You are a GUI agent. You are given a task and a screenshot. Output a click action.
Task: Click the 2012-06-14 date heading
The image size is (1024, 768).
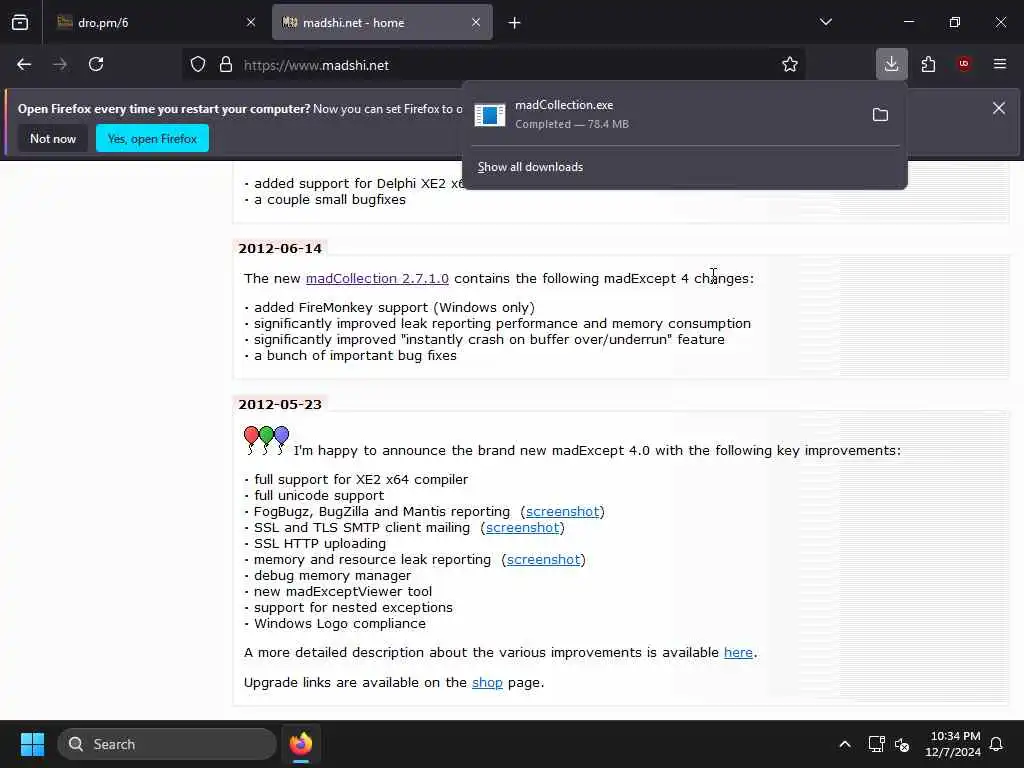[280, 248]
